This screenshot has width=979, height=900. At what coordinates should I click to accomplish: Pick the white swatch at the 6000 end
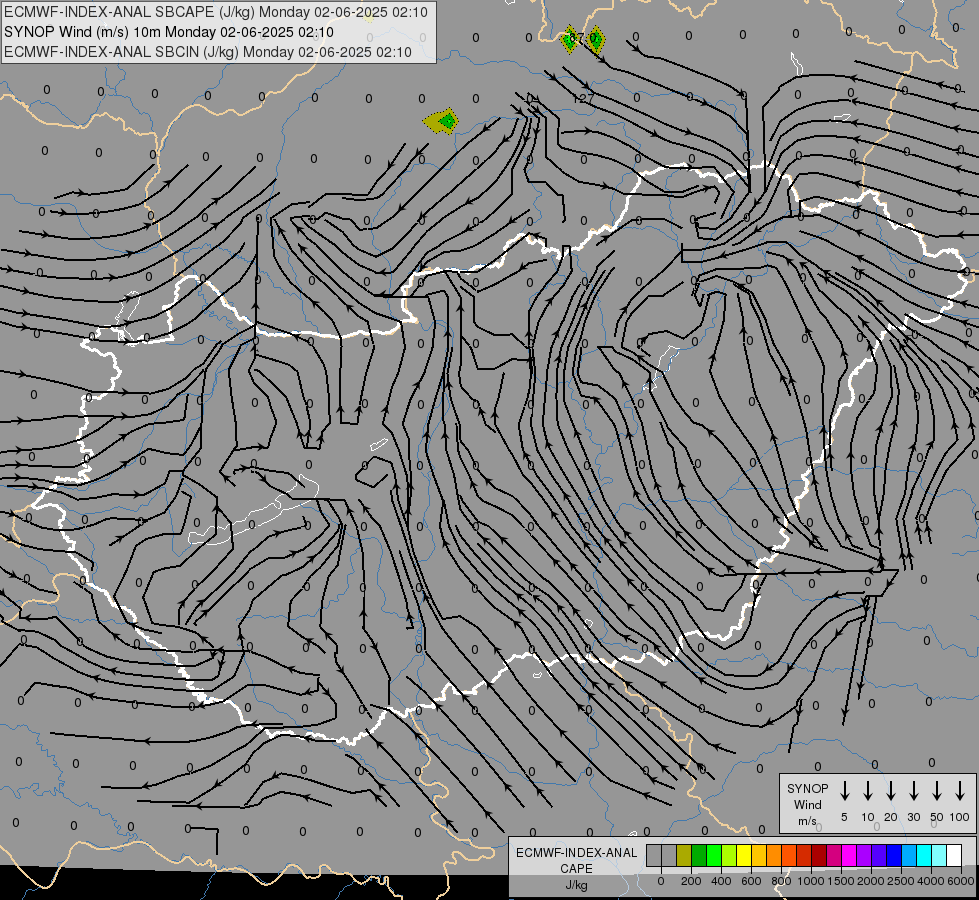(x=953, y=855)
